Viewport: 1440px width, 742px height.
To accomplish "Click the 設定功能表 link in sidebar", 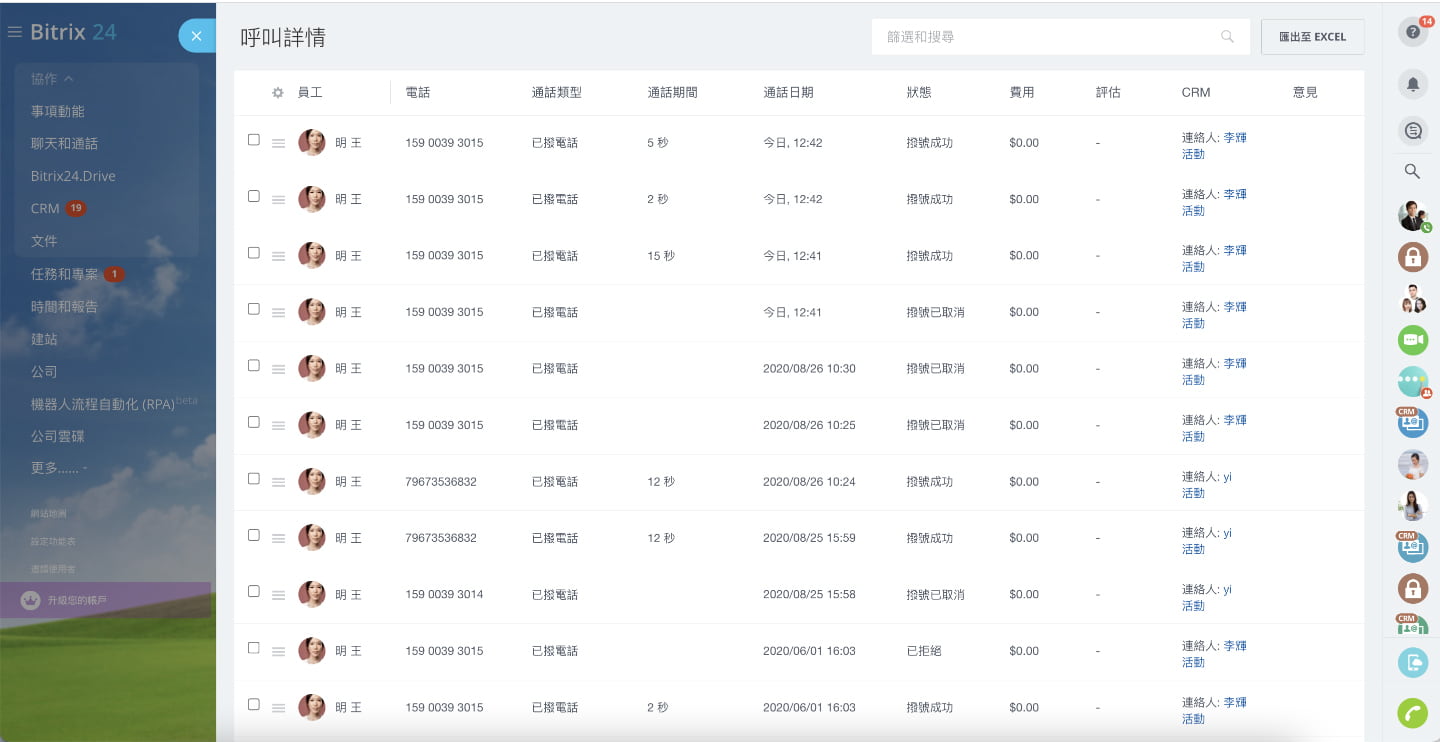I will (x=53, y=541).
